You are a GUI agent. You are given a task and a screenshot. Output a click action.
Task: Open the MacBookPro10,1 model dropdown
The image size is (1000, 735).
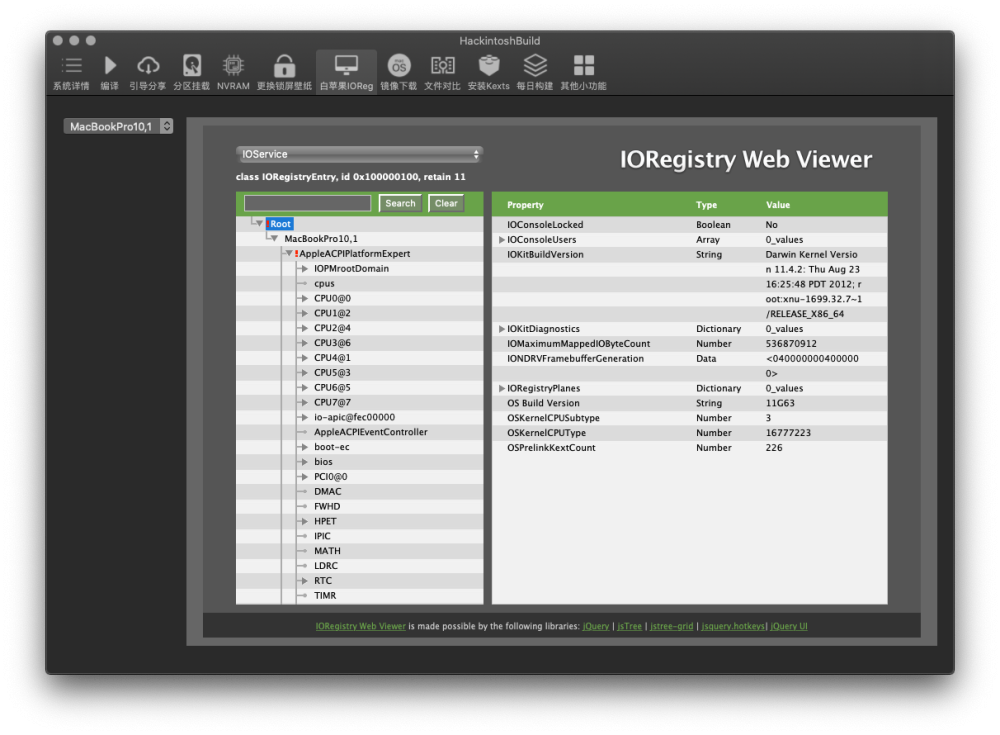(x=118, y=126)
